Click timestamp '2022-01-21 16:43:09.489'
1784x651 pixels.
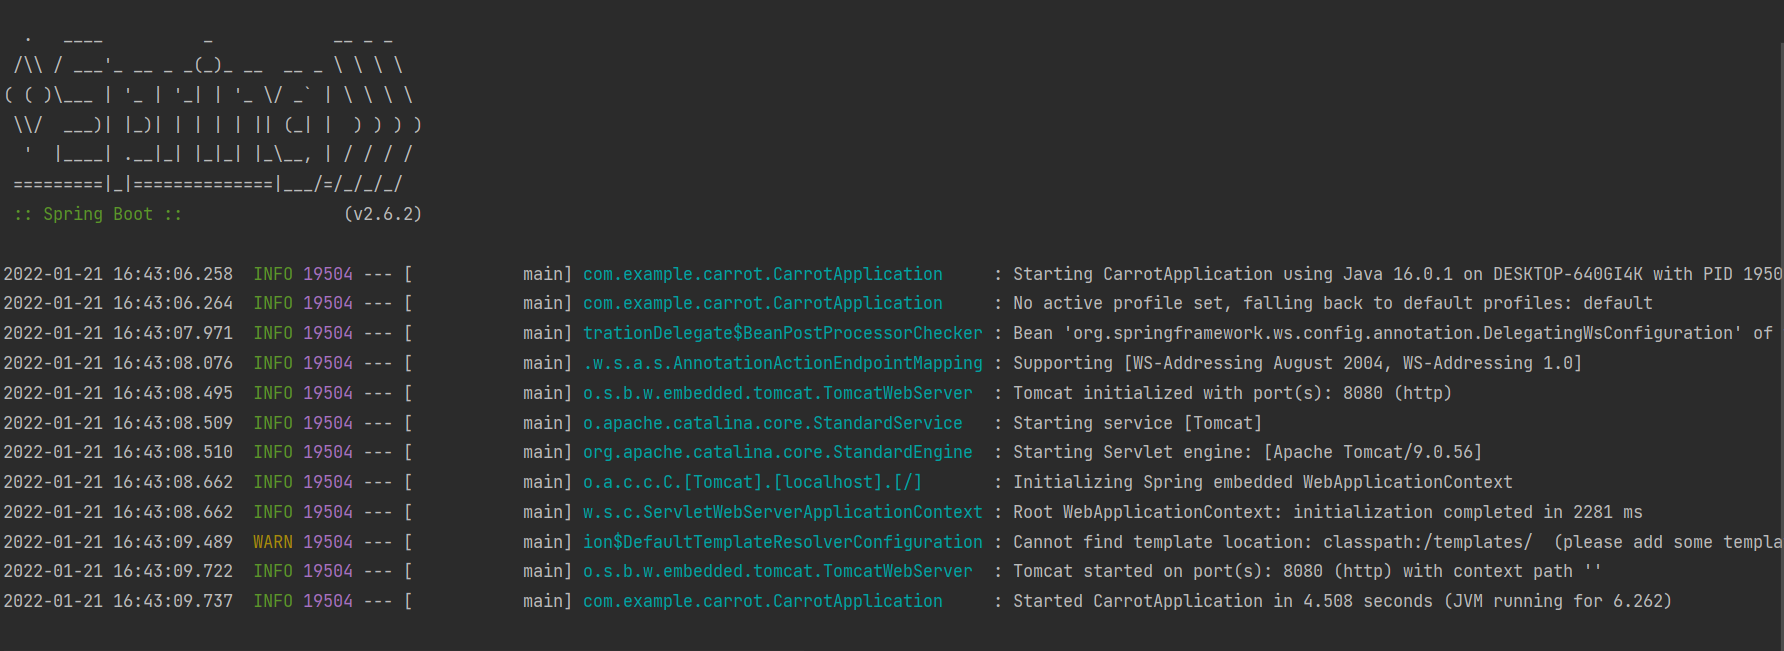coord(118,542)
